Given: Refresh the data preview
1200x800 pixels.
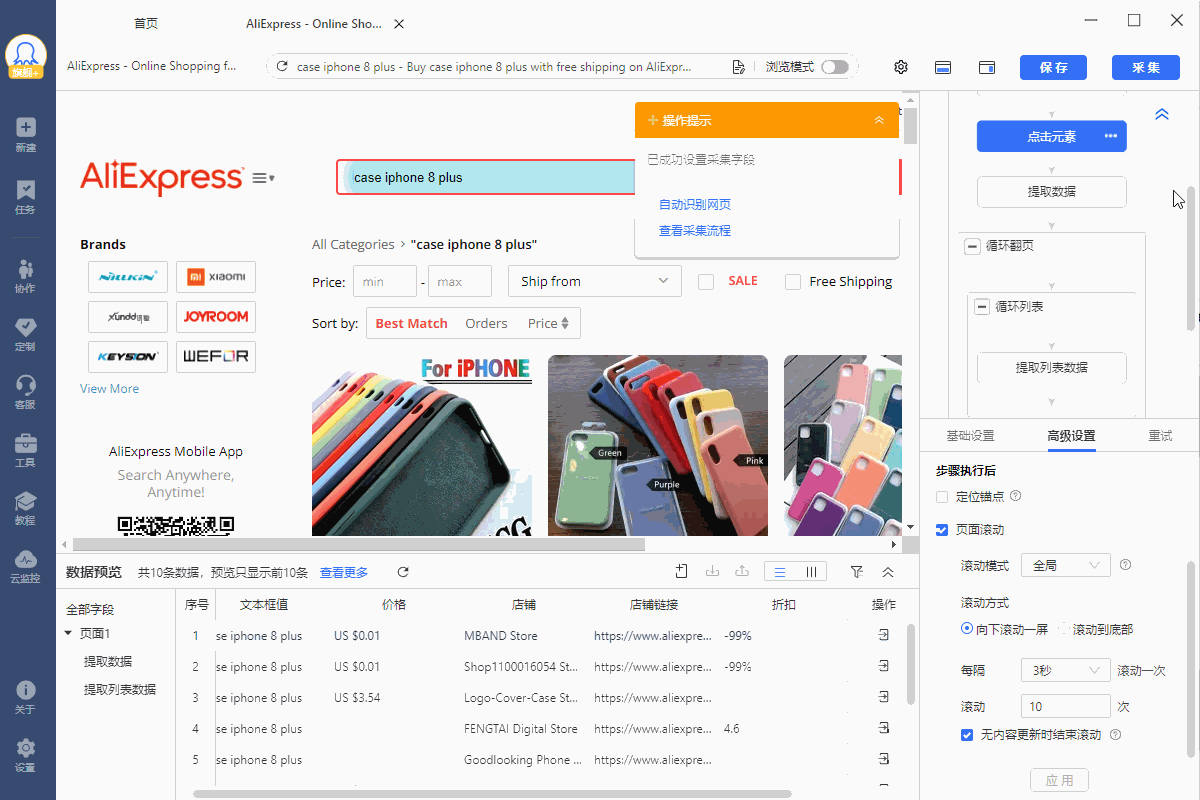Looking at the screenshot, I should (x=403, y=572).
